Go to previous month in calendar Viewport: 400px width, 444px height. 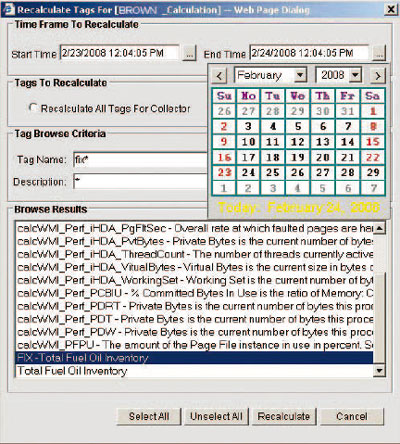(219, 76)
